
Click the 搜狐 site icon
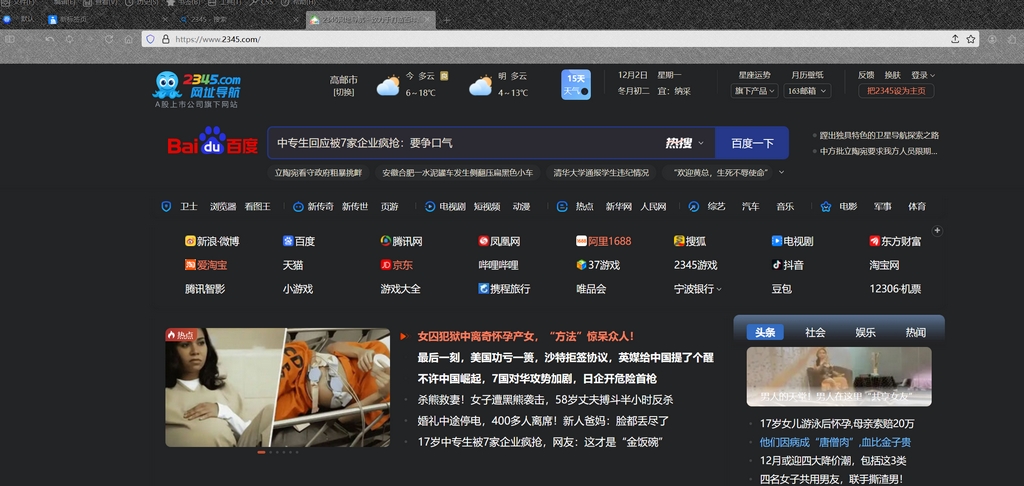(x=679, y=241)
